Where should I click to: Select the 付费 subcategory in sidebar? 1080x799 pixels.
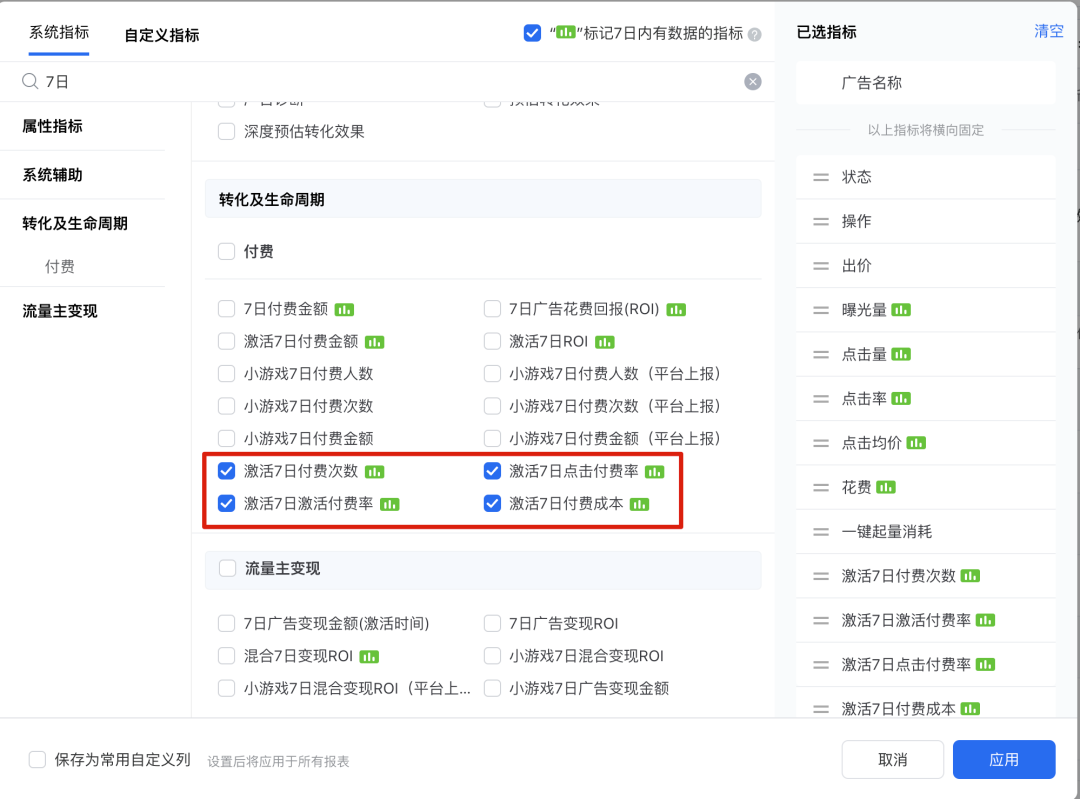(60, 267)
